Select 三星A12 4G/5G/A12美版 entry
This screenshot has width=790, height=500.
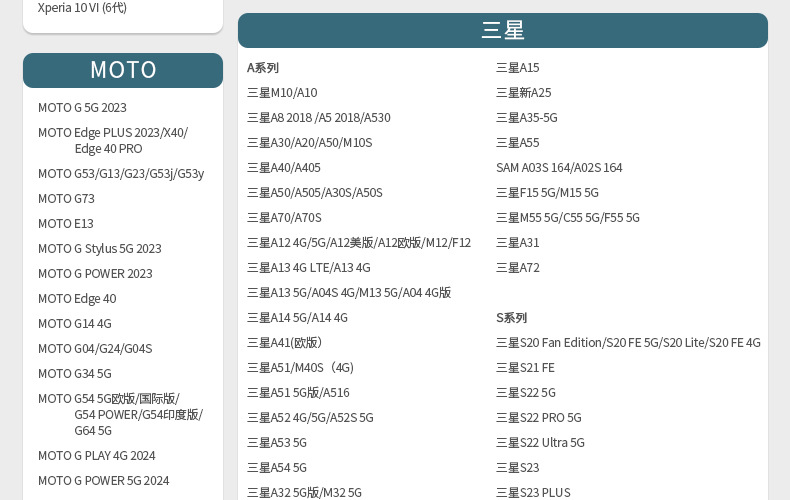[359, 243]
